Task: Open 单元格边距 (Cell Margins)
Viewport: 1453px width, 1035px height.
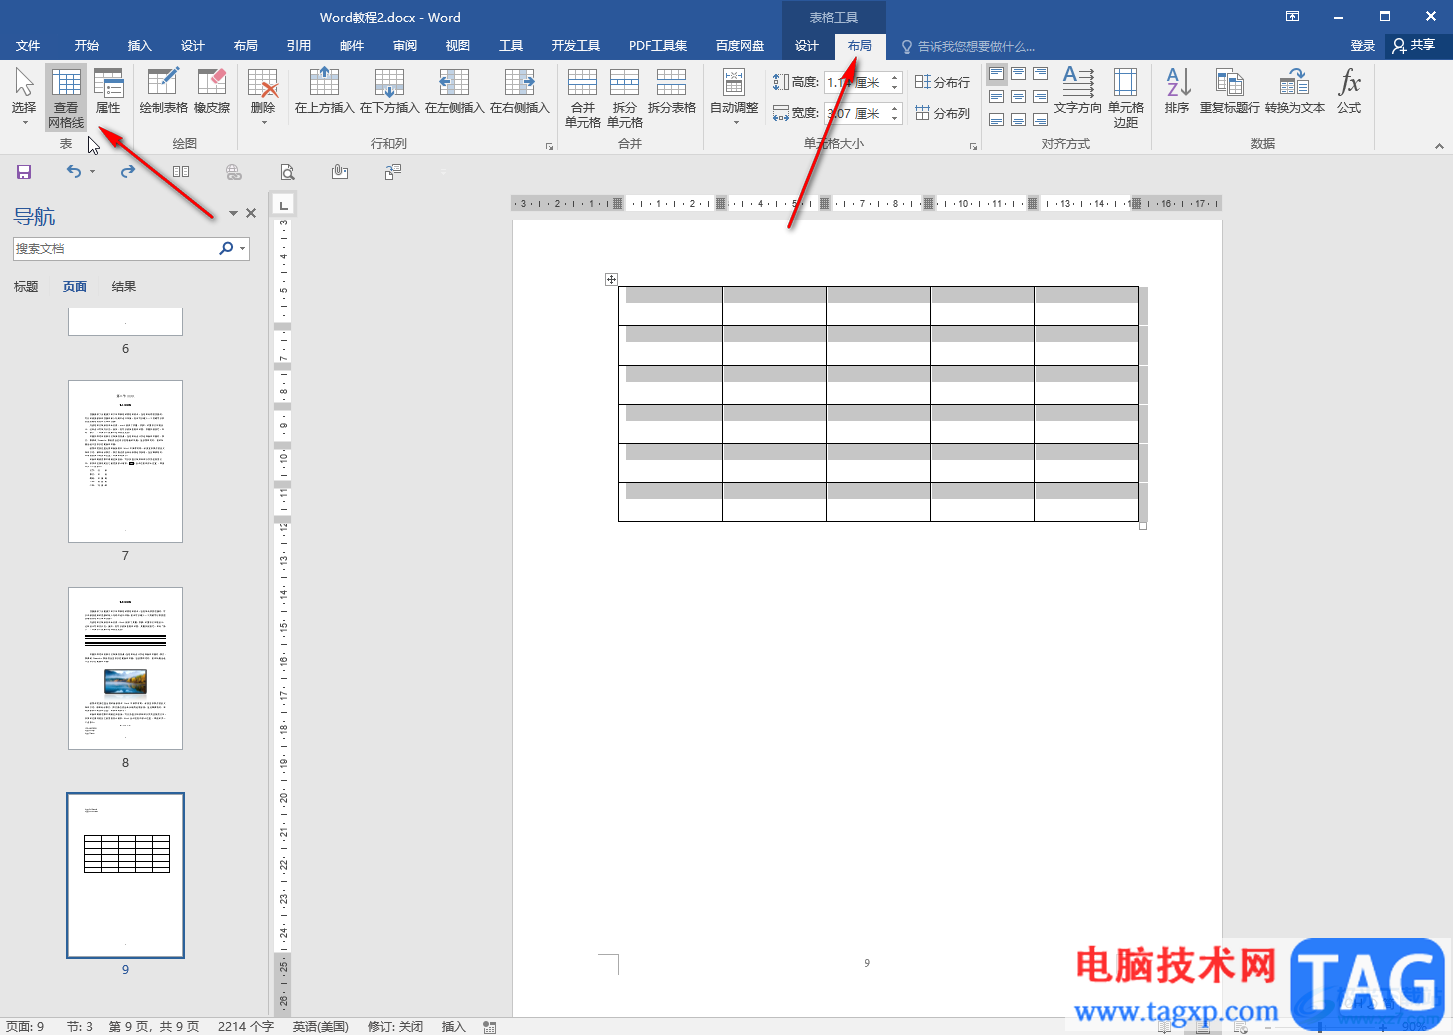Action: (1126, 98)
